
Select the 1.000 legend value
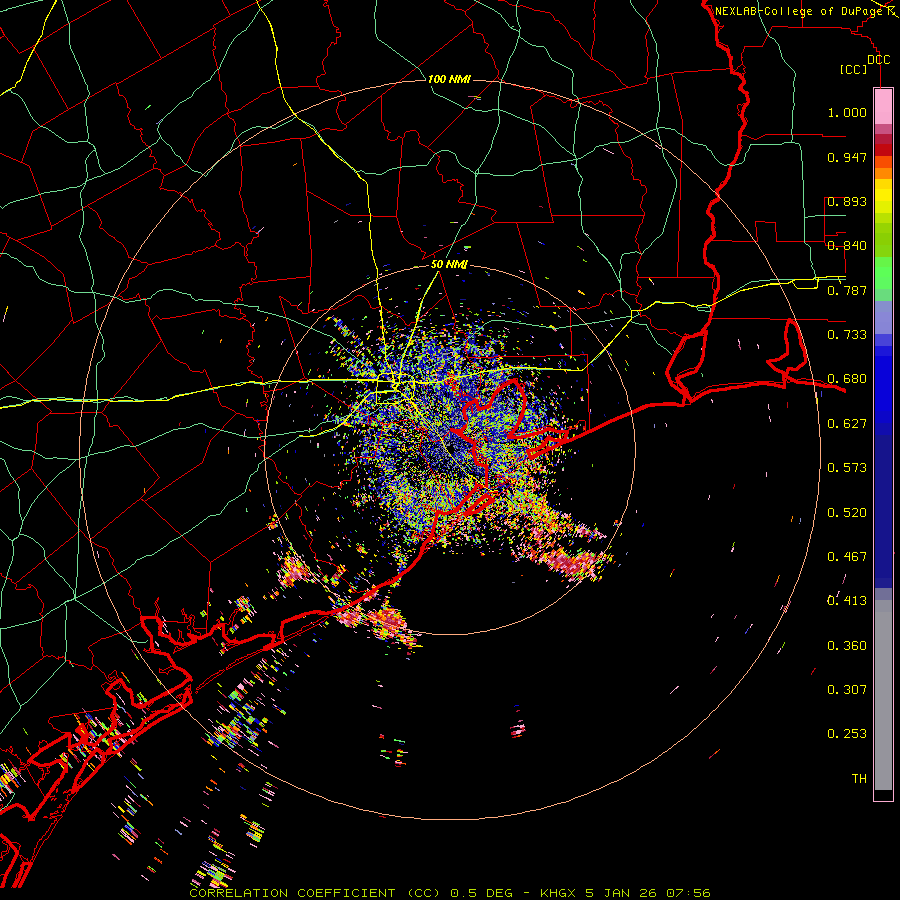(847, 112)
